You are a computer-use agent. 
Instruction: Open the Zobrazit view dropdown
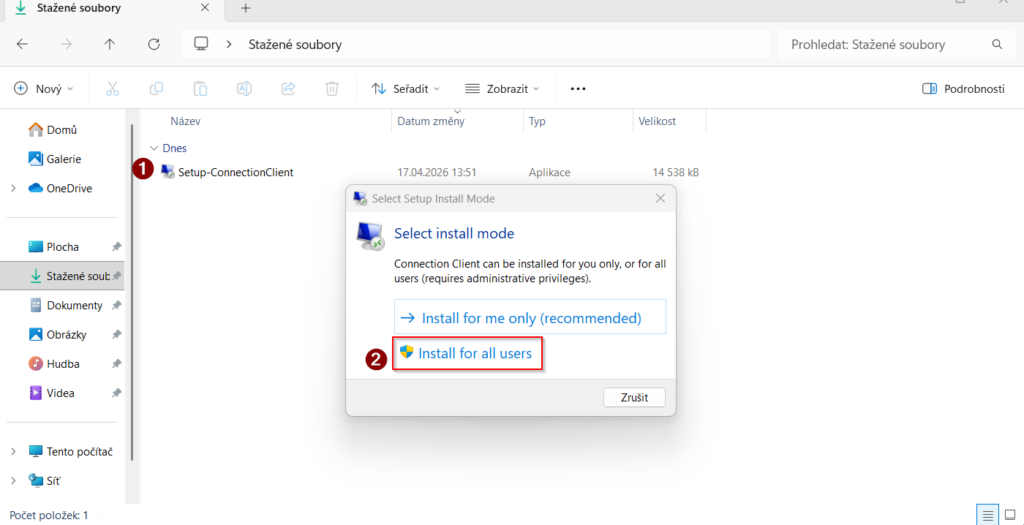click(x=502, y=89)
